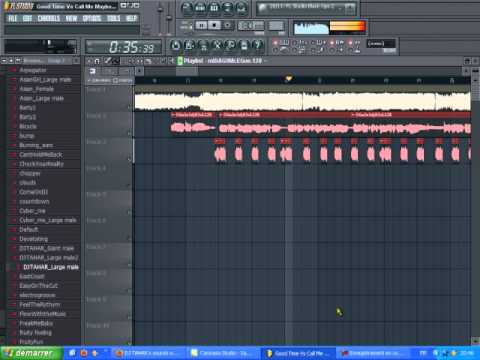Open the CHANNELS menu

[x=49, y=18]
